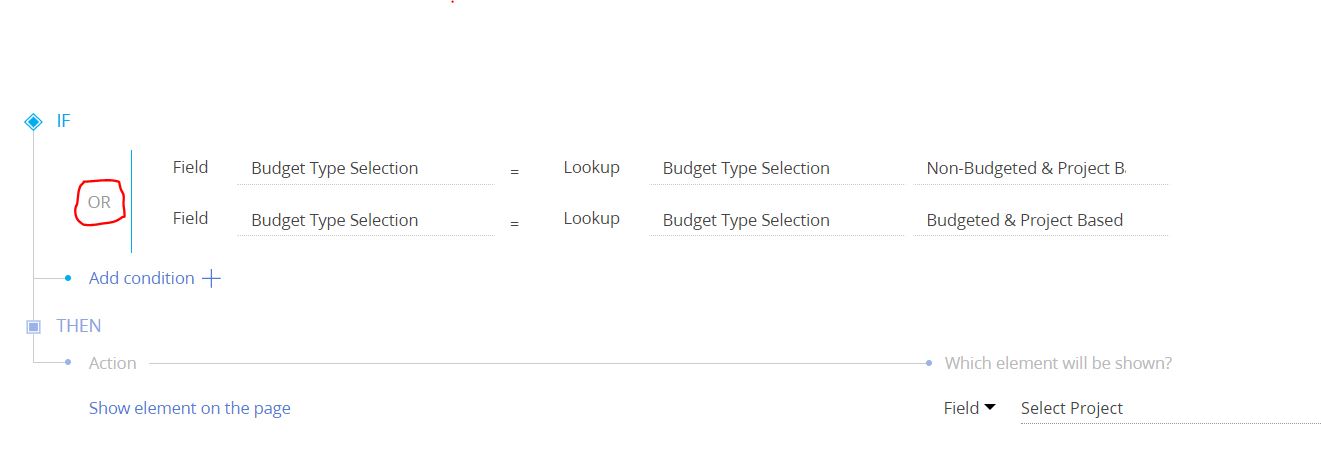Click the second condition's equals operator
This screenshot has width=1321, height=476.
514,224
